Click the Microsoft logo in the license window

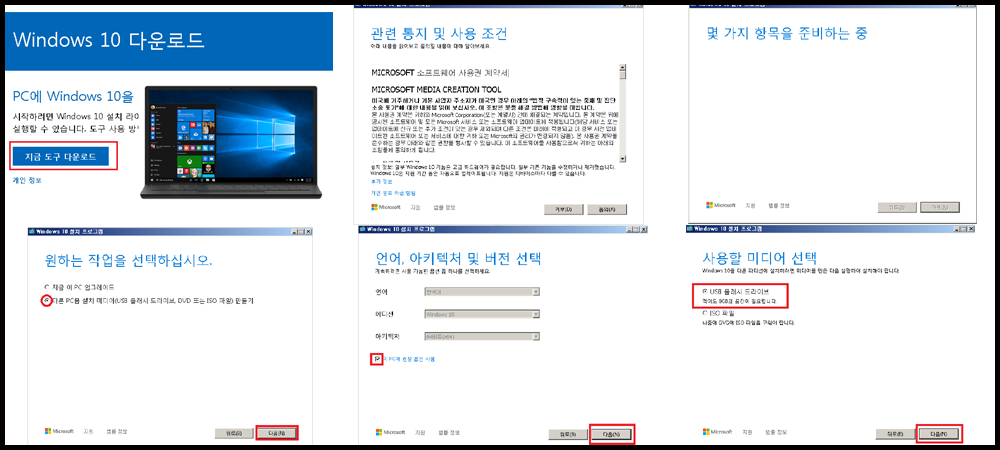pos(386,207)
